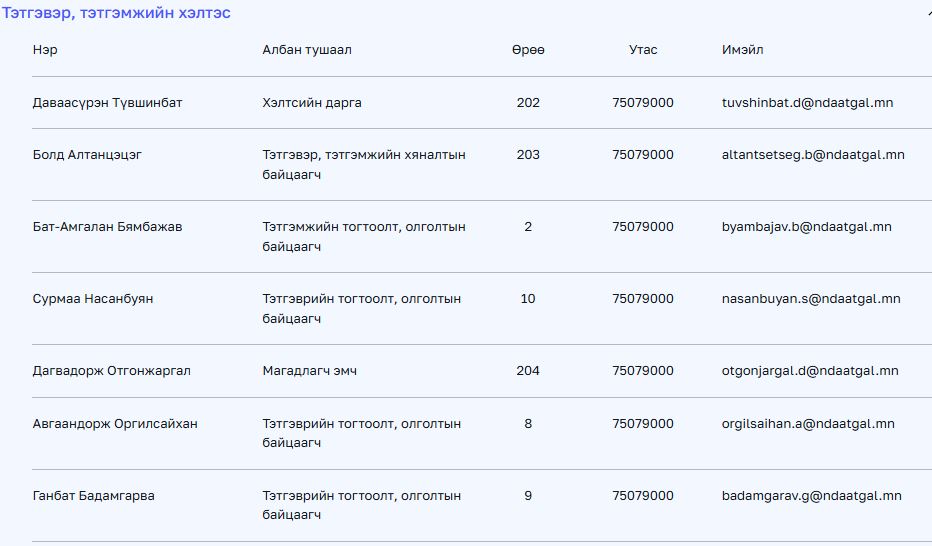
Task: Click email badamgarav.g@ndaatgal.mn
Action: pyautogui.click(x=811, y=496)
